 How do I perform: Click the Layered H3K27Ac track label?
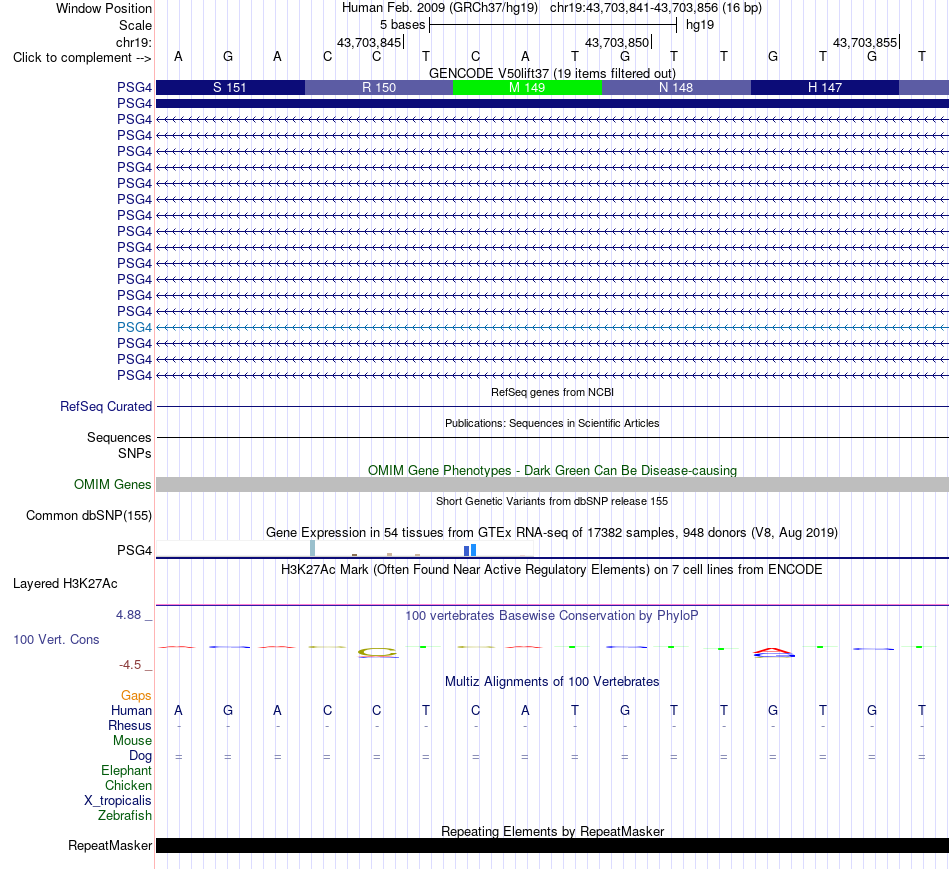pyautogui.click(x=65, y=584)
